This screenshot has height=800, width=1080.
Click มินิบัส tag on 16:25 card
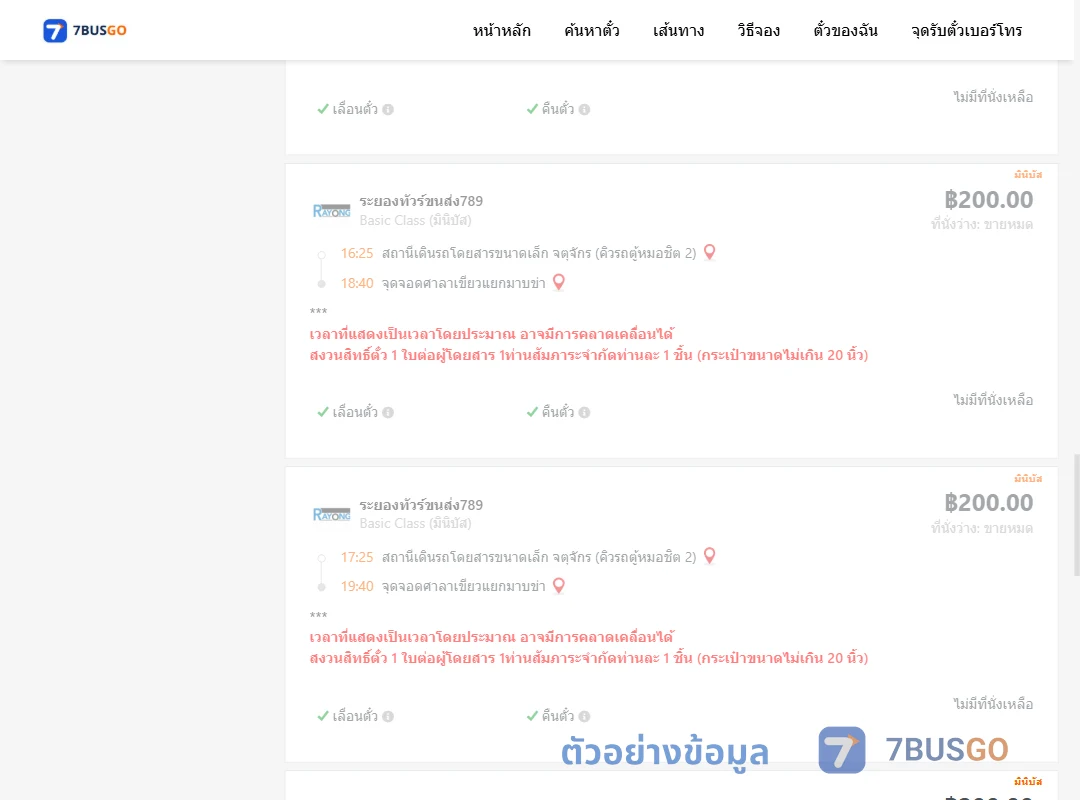click(1028, 174)
